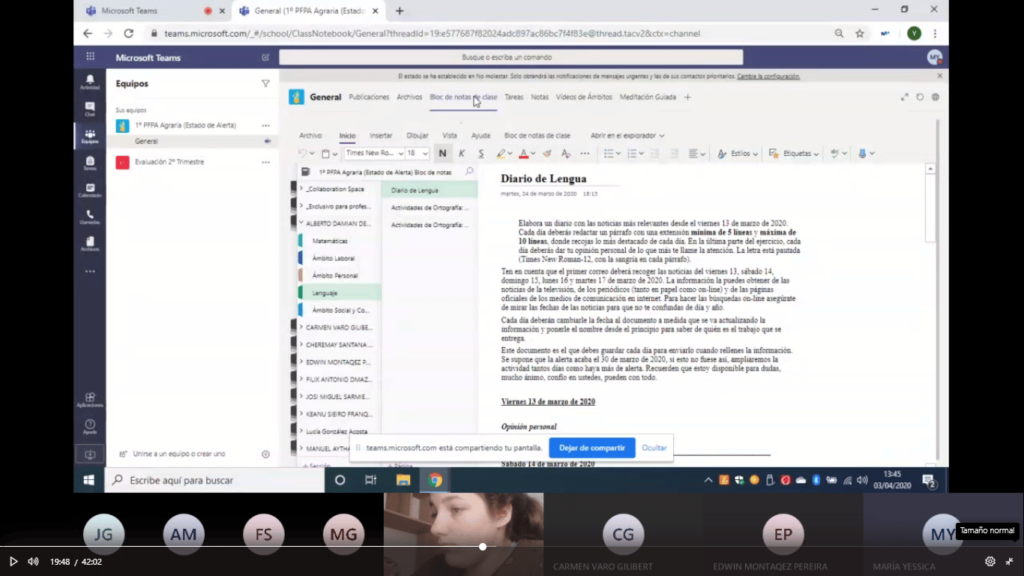Image resolution: width=1024 pixels, height=576 pixels.
Task: Play the recorded video
Action: coord(13,562)
